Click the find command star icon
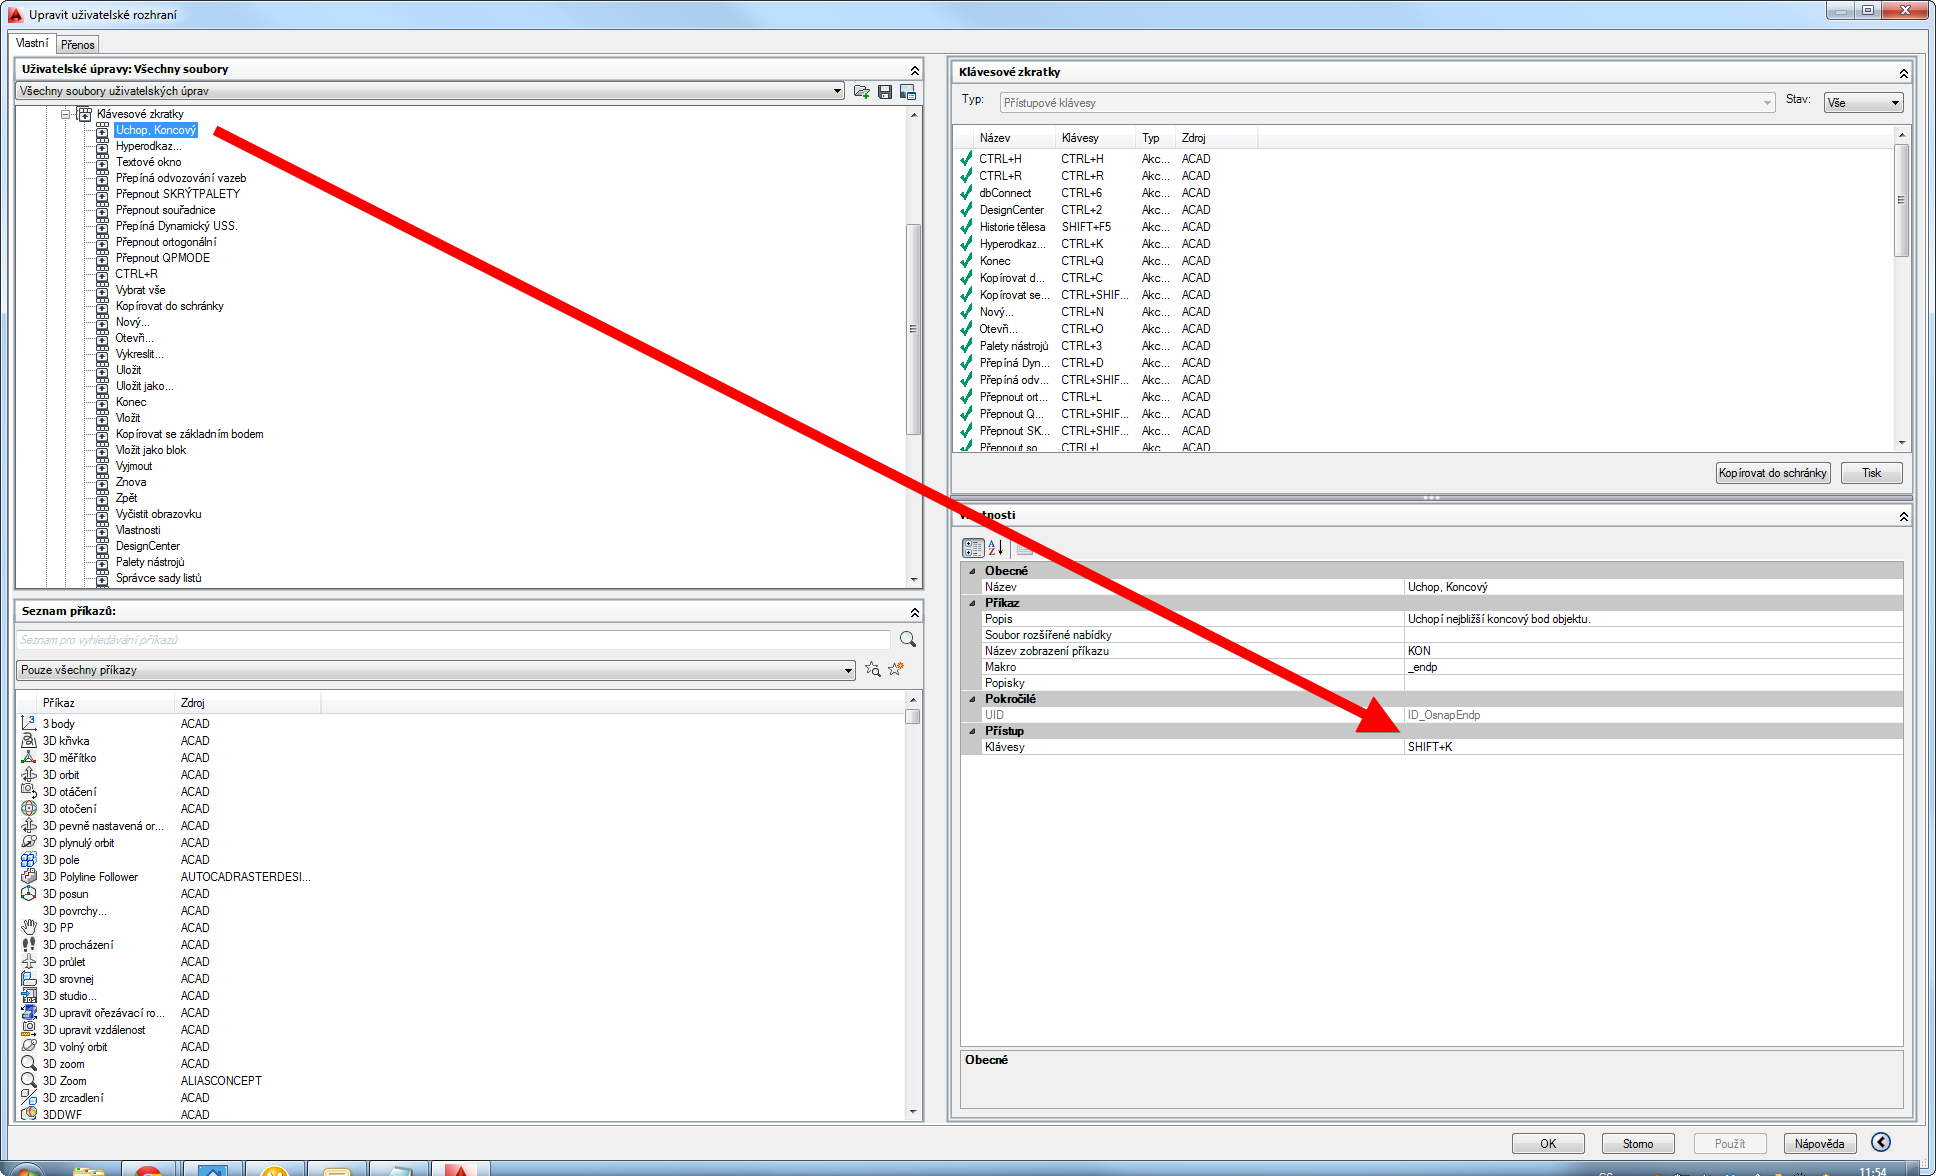The height and width of the screenshot is (1176, 1936). click(x=873, y=669)
